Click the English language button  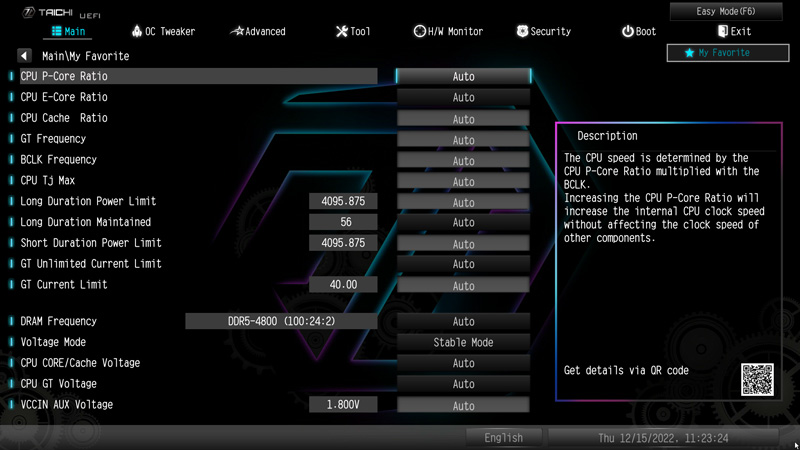503,438
